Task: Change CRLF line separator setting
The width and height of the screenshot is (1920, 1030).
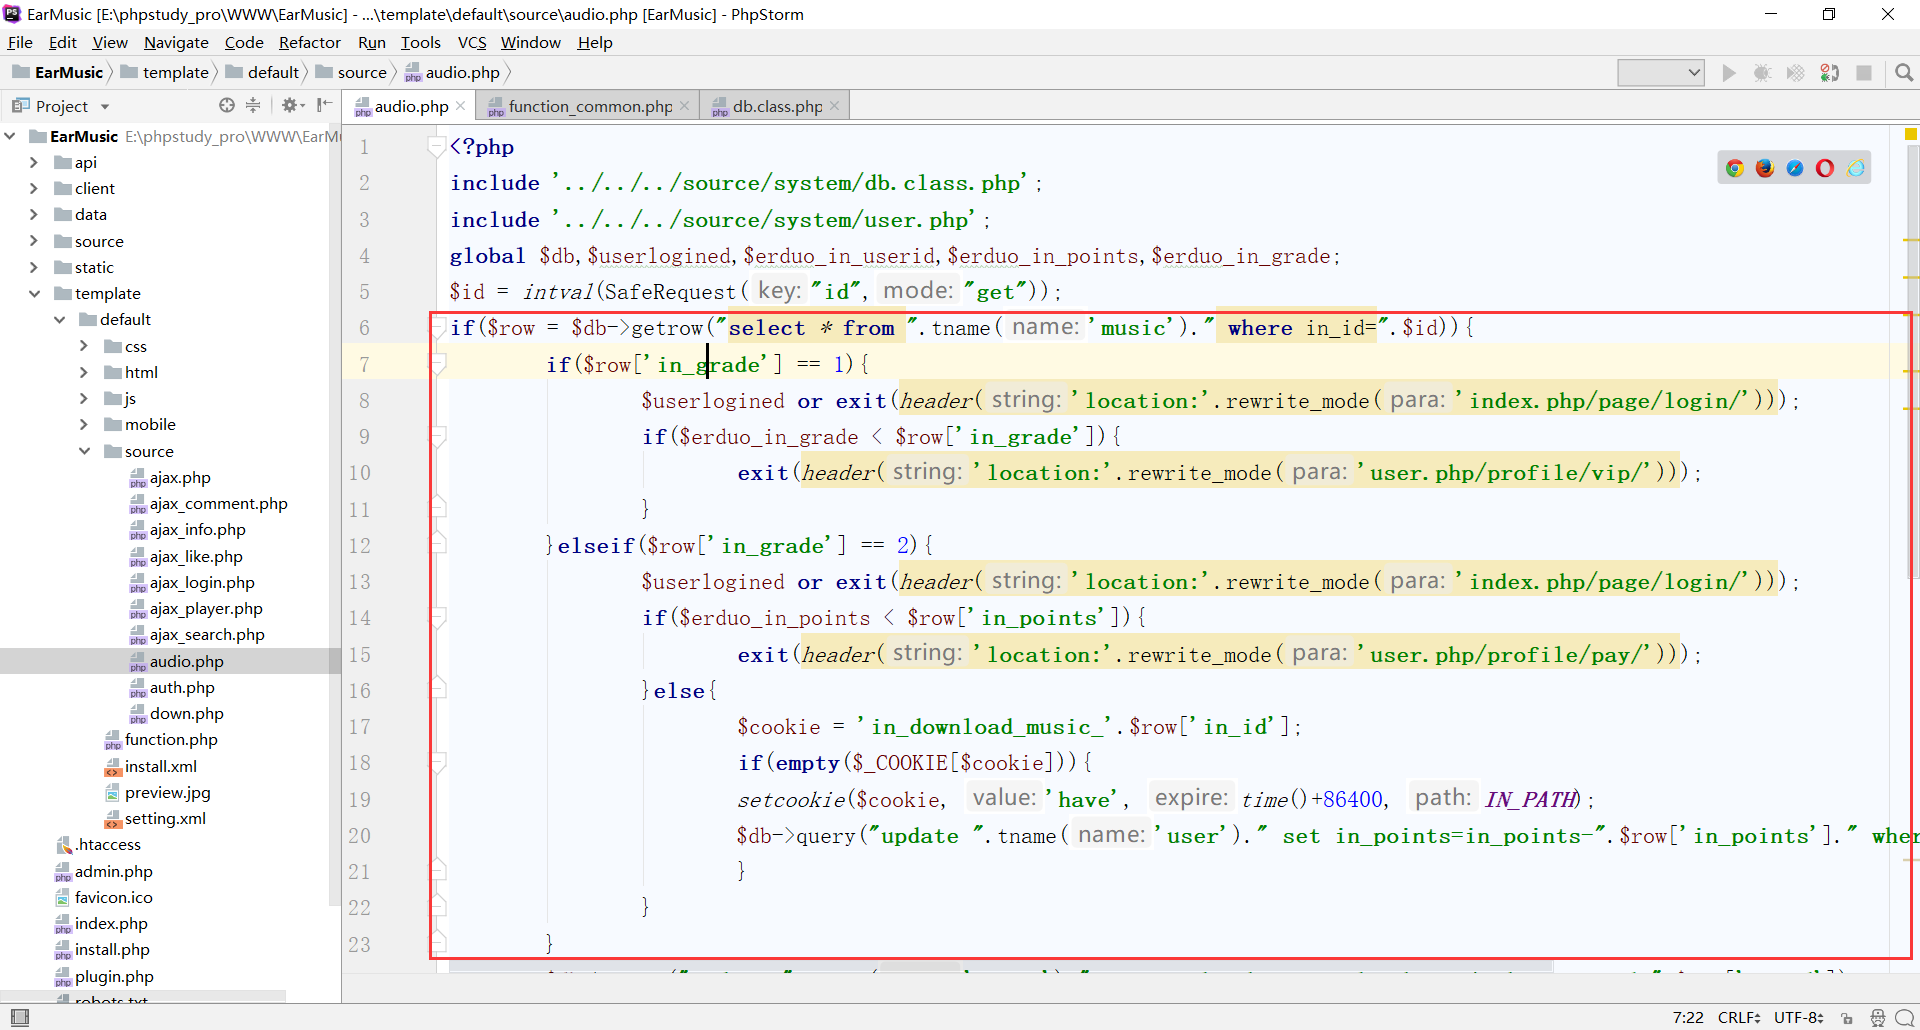Action: (1739, 1018)
